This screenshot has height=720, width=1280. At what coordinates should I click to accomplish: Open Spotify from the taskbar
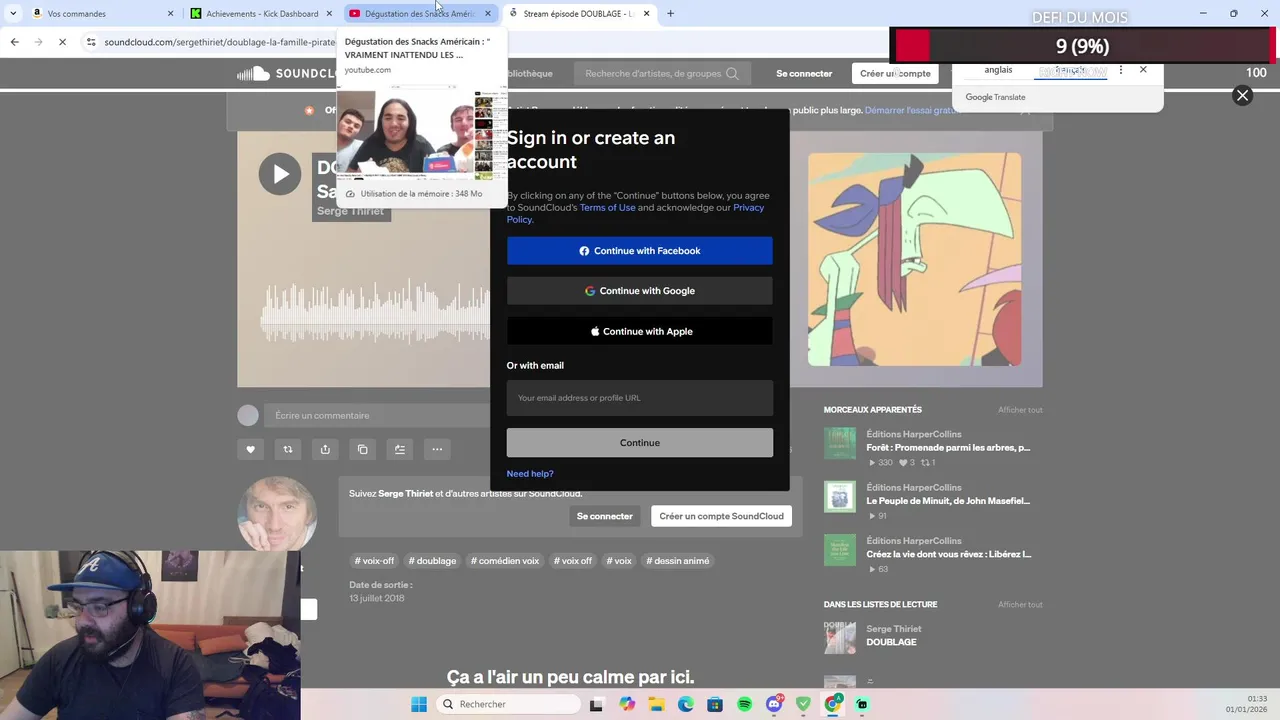(744, 704)
